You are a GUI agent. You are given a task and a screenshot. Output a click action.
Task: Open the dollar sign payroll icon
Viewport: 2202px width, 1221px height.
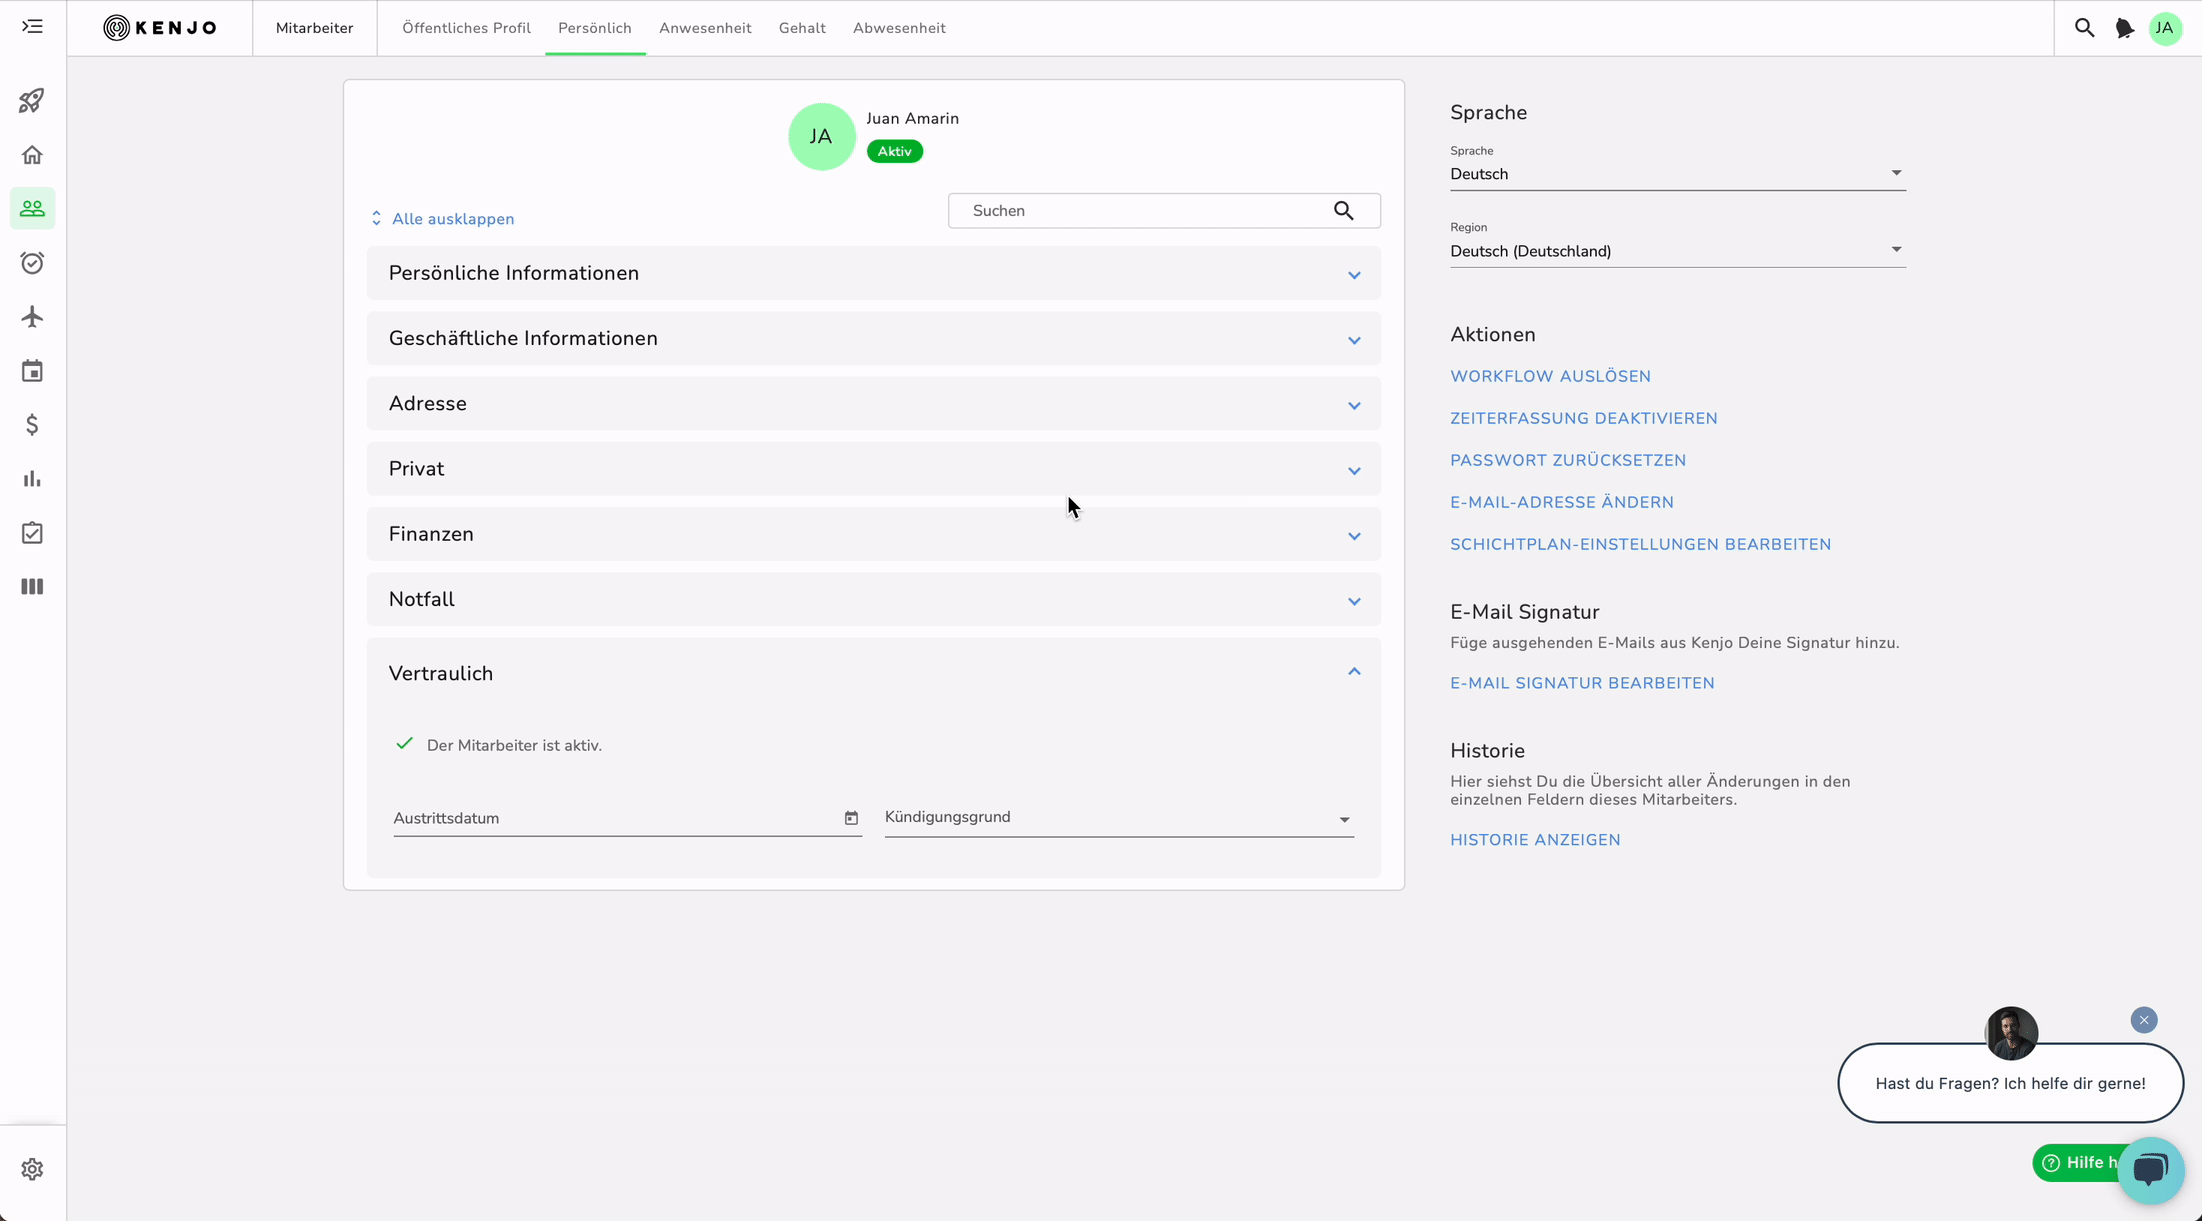point(32,425)
